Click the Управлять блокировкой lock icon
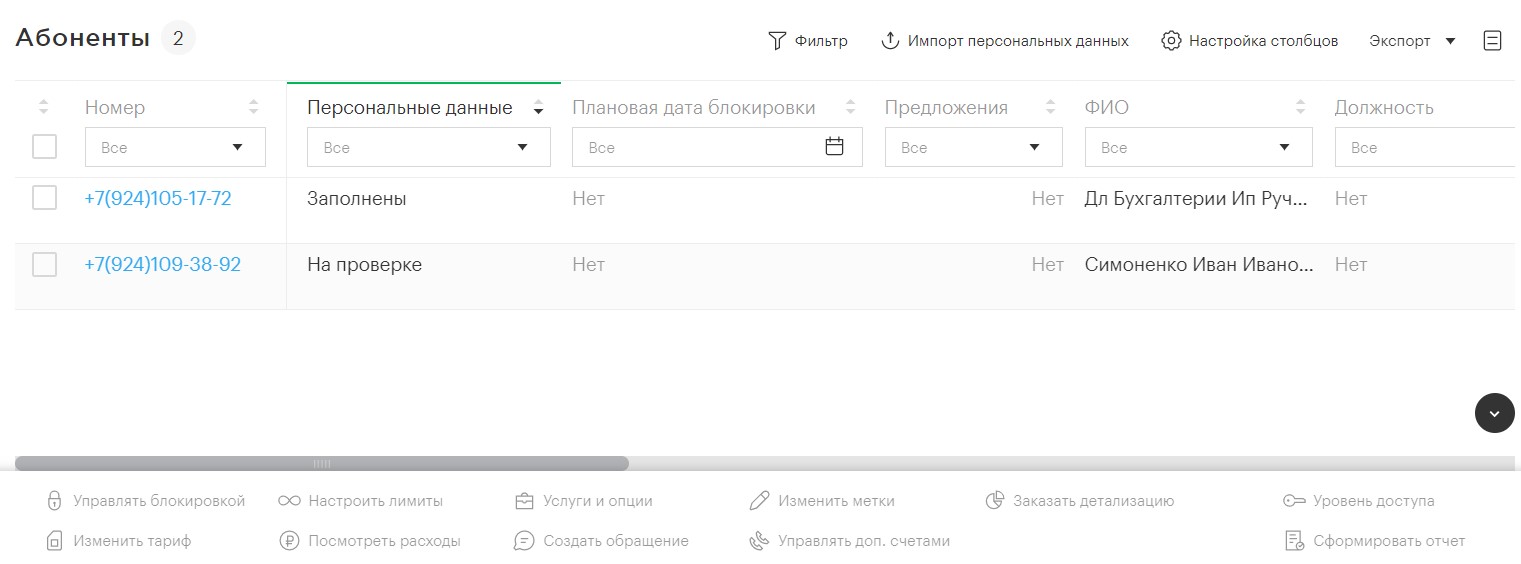Viewport: 1521px width, 564px height. [55, 501]
